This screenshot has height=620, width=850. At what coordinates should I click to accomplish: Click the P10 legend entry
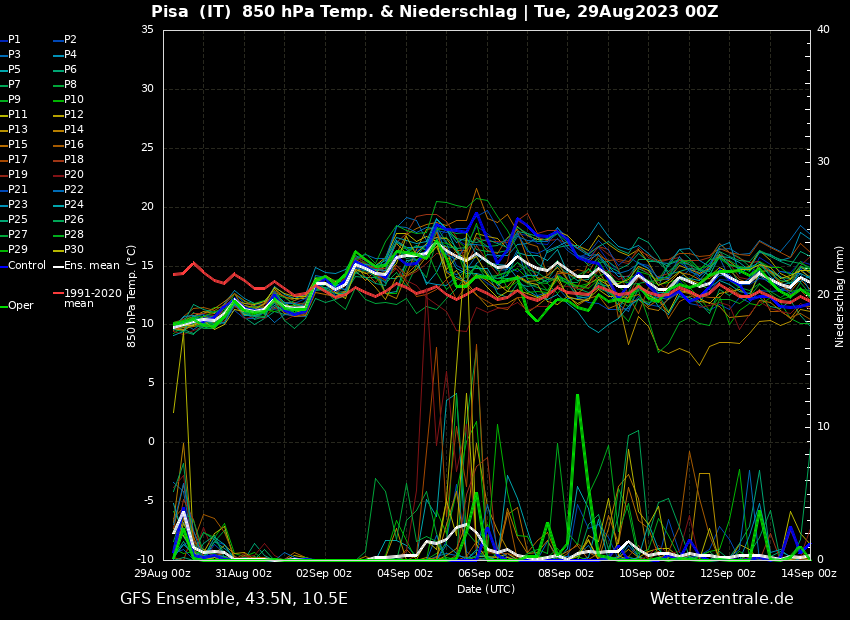(74, 100)
